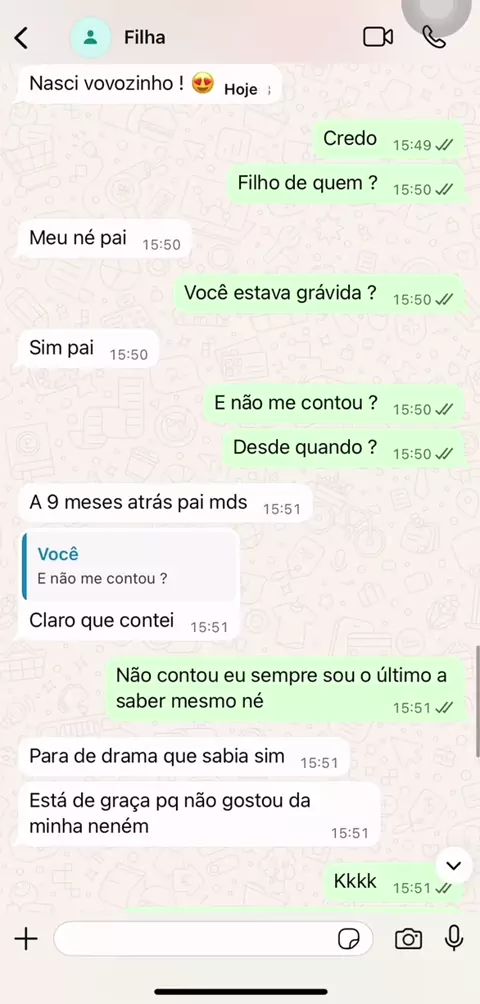The height and width of the screenshot is (1004, 480).
Task: Open the sticker picker in message field
Action: (x=348, y=939)
